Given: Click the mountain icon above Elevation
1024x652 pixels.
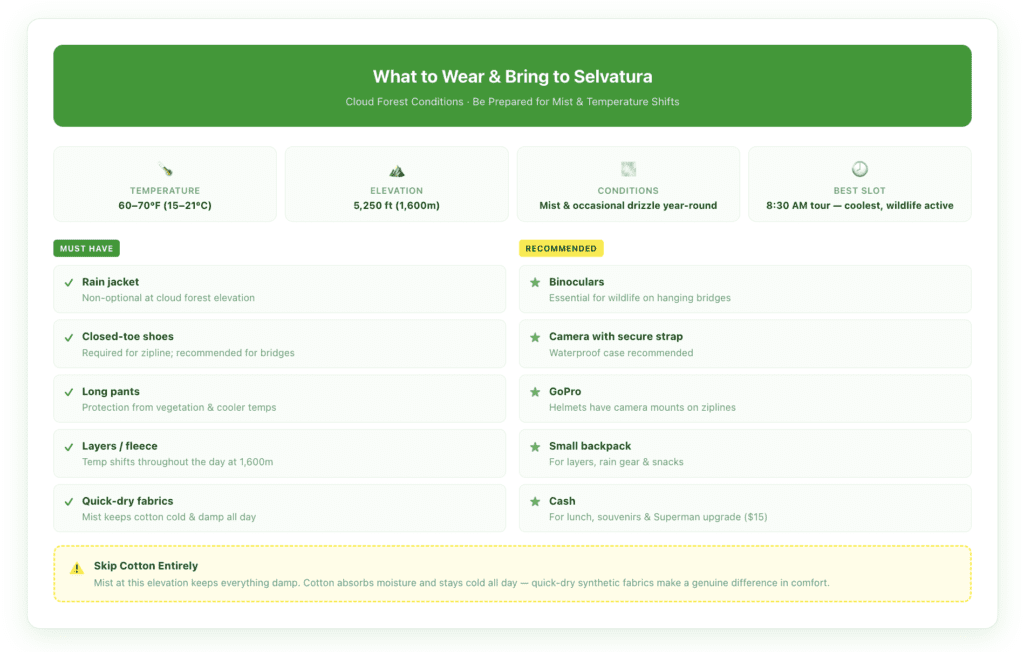Looking at the screenshot, I should [x=396, y=171].
